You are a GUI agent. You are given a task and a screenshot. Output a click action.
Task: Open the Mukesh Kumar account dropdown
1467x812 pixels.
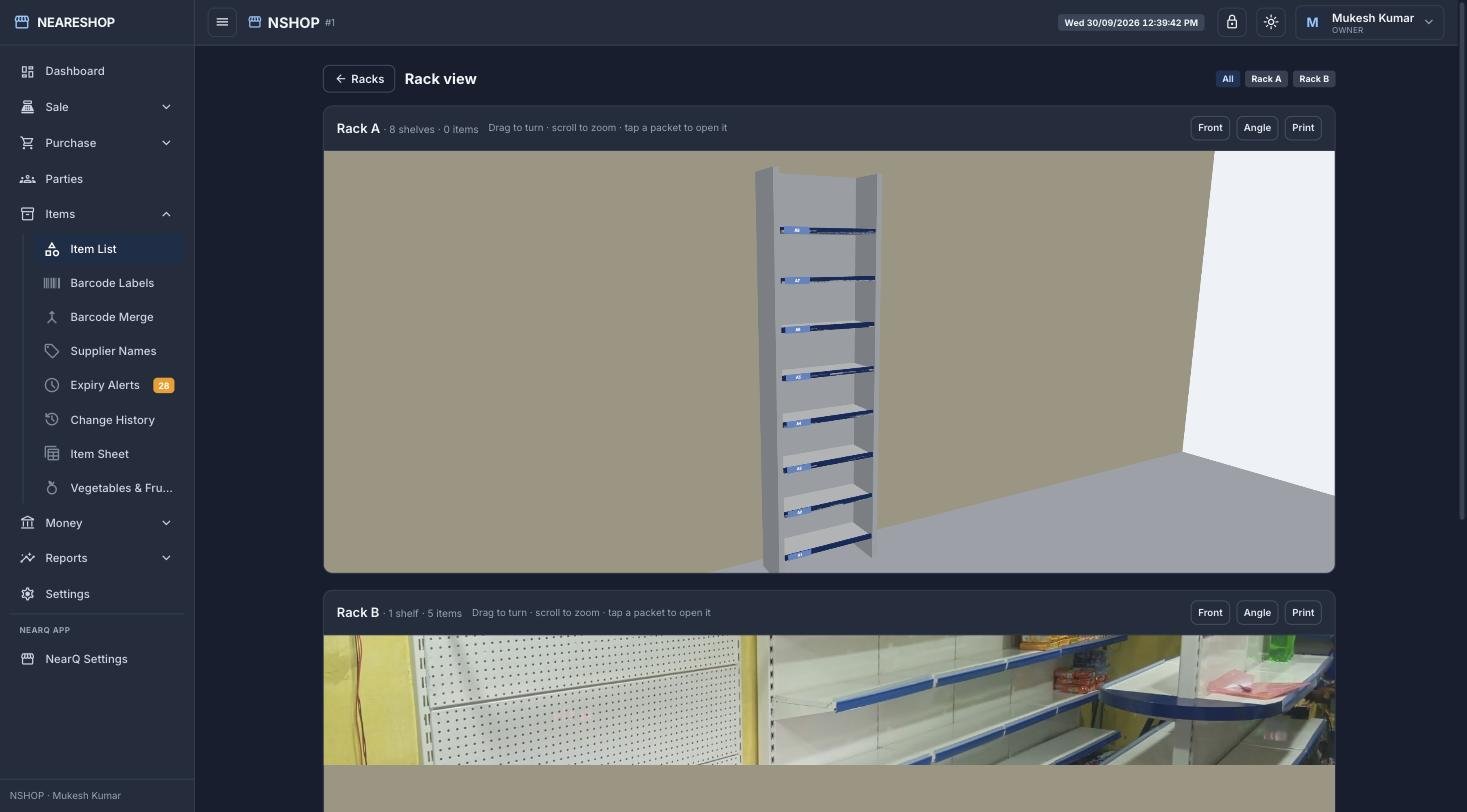pos(1370,22)
